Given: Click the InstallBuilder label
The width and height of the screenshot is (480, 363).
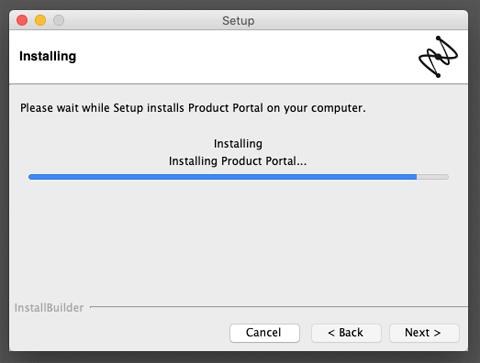Looking at the screenshot, I should coord(49,308).
